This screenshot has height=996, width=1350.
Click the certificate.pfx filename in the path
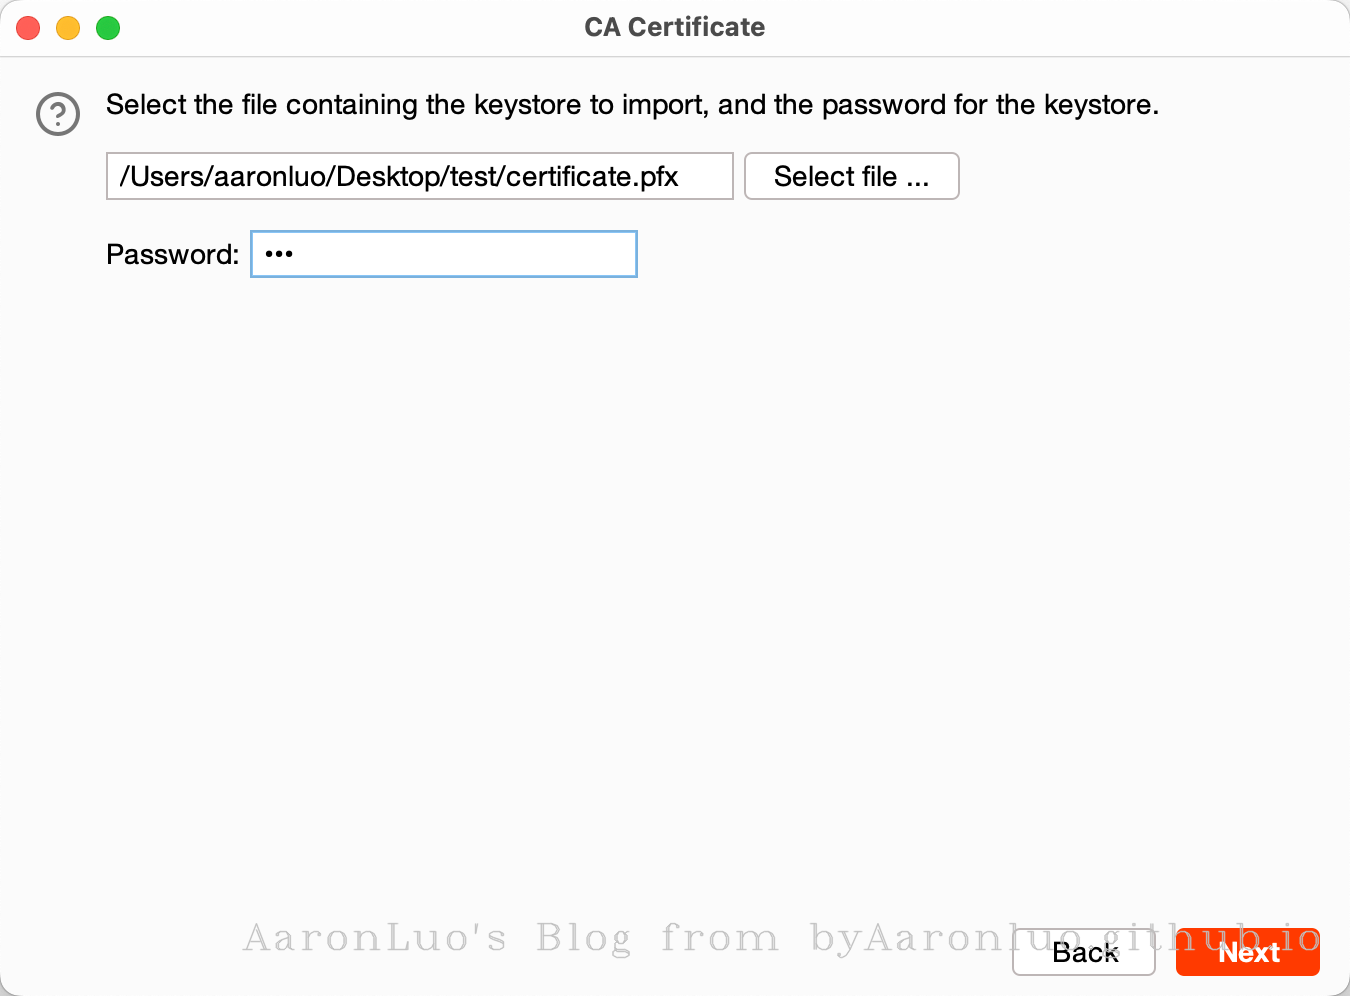592,177
